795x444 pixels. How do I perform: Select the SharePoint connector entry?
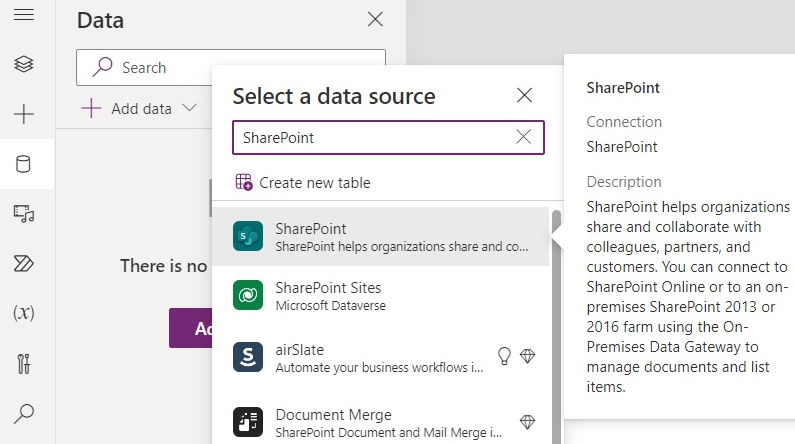click(380, 237)
